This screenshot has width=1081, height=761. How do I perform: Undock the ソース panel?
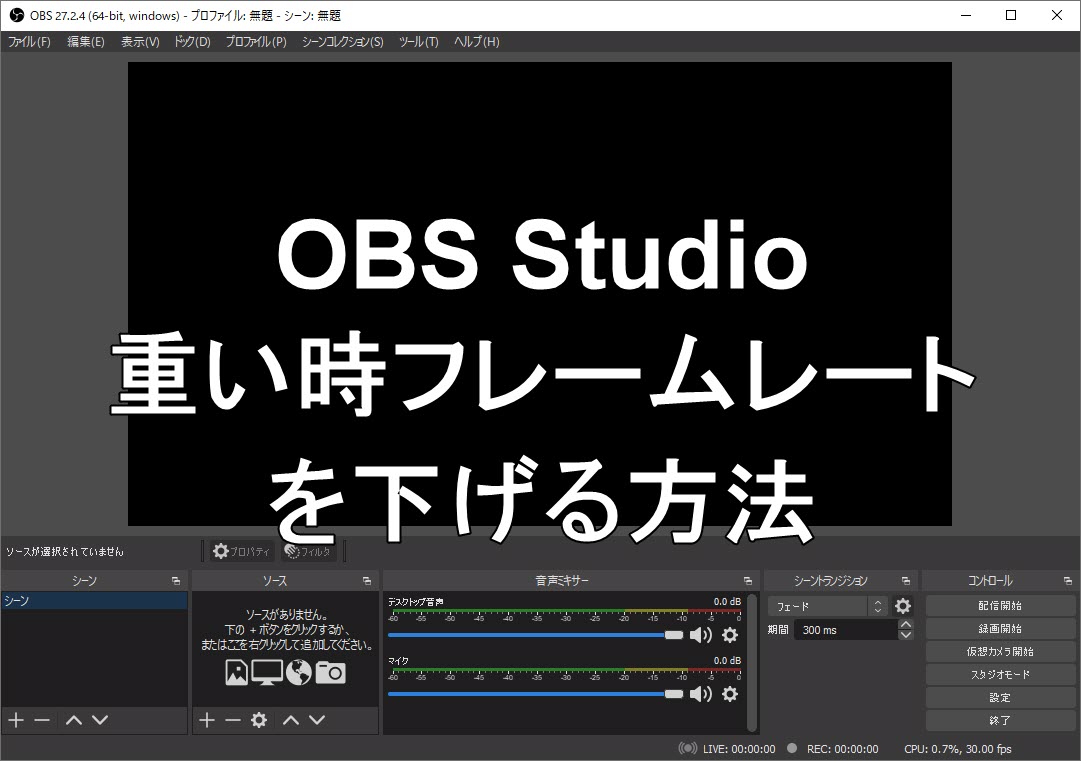[367, 581]
